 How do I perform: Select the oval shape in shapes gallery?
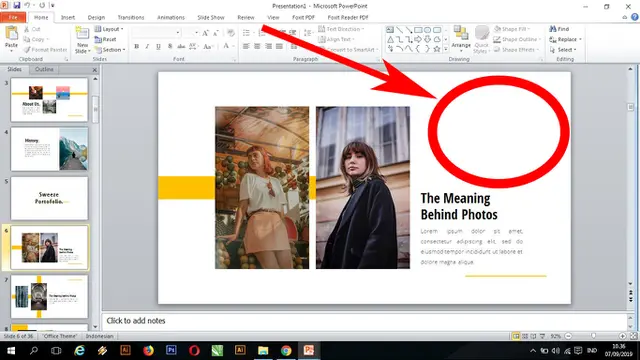[x=427, y=30]
